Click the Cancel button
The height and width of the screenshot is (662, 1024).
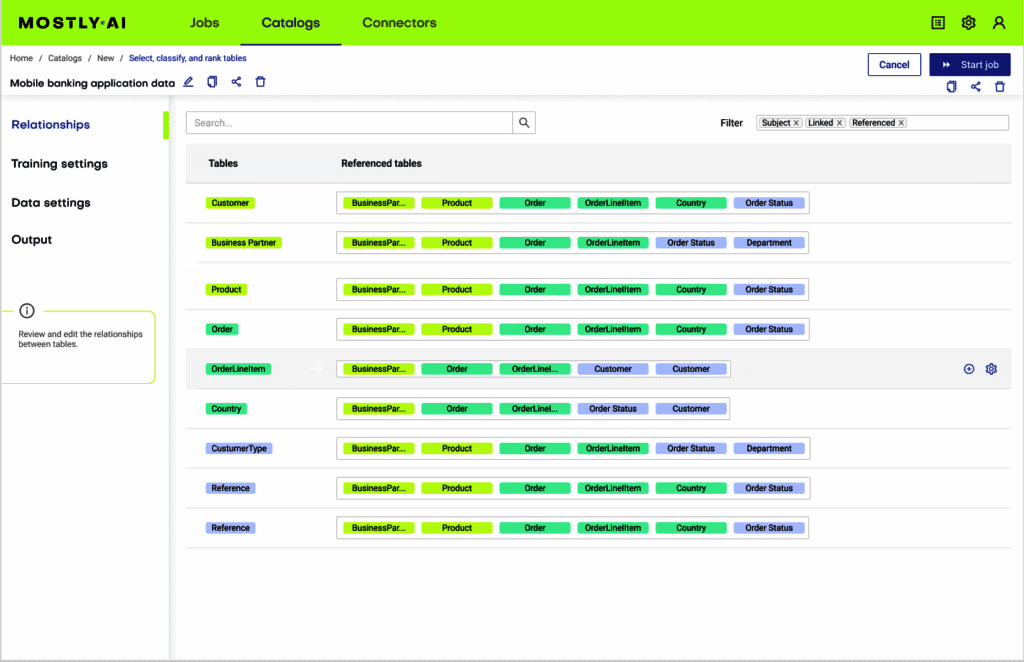click(894, 65)
